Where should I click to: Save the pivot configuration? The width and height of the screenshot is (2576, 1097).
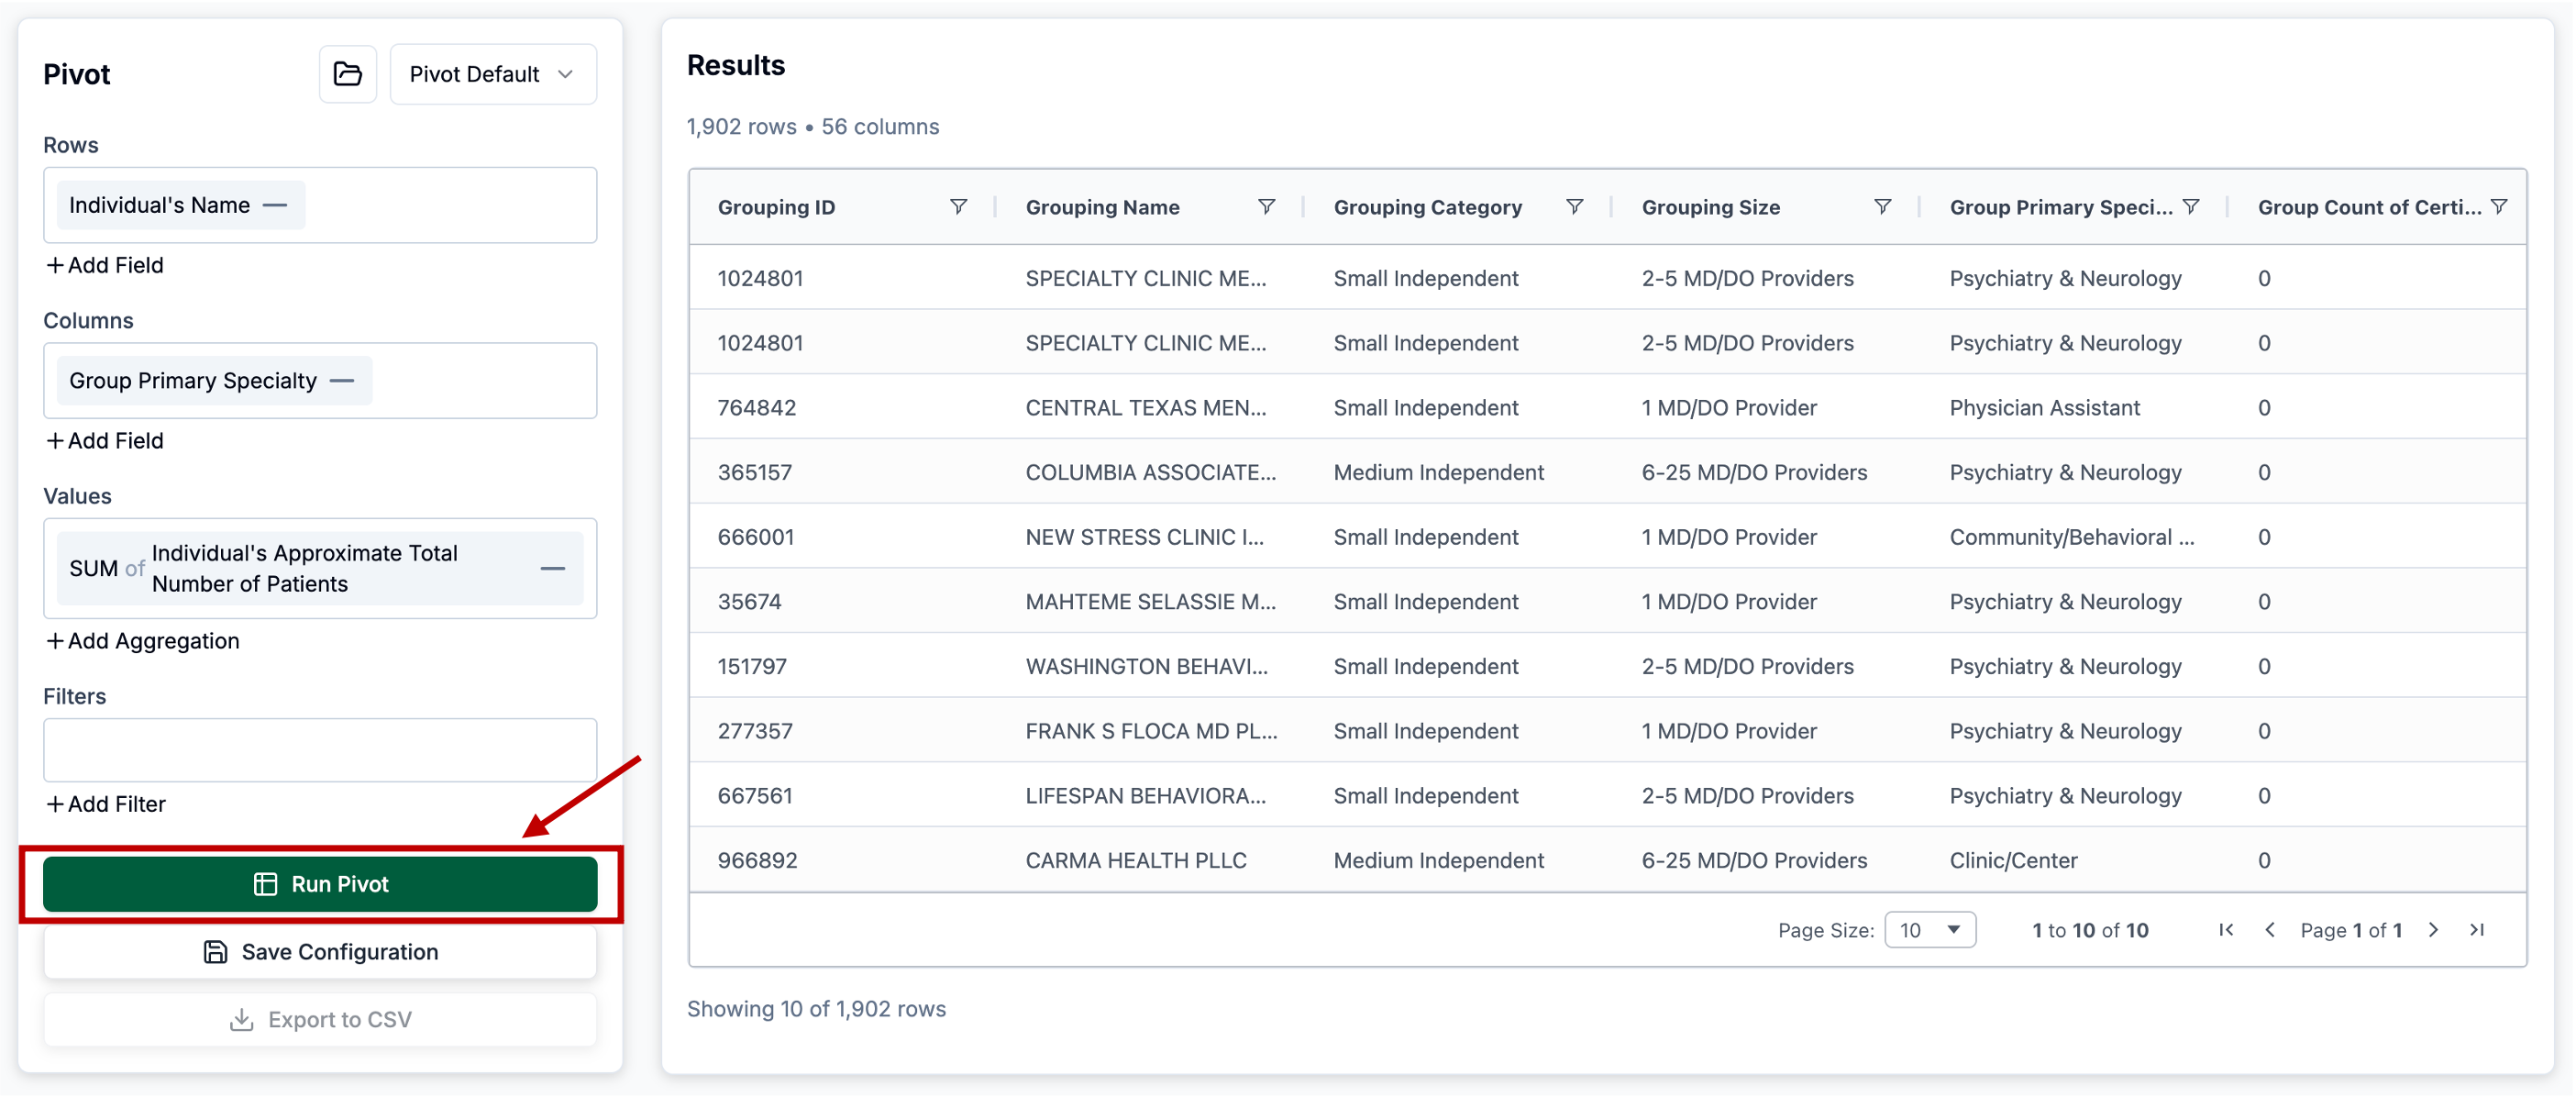pos(320,952)
